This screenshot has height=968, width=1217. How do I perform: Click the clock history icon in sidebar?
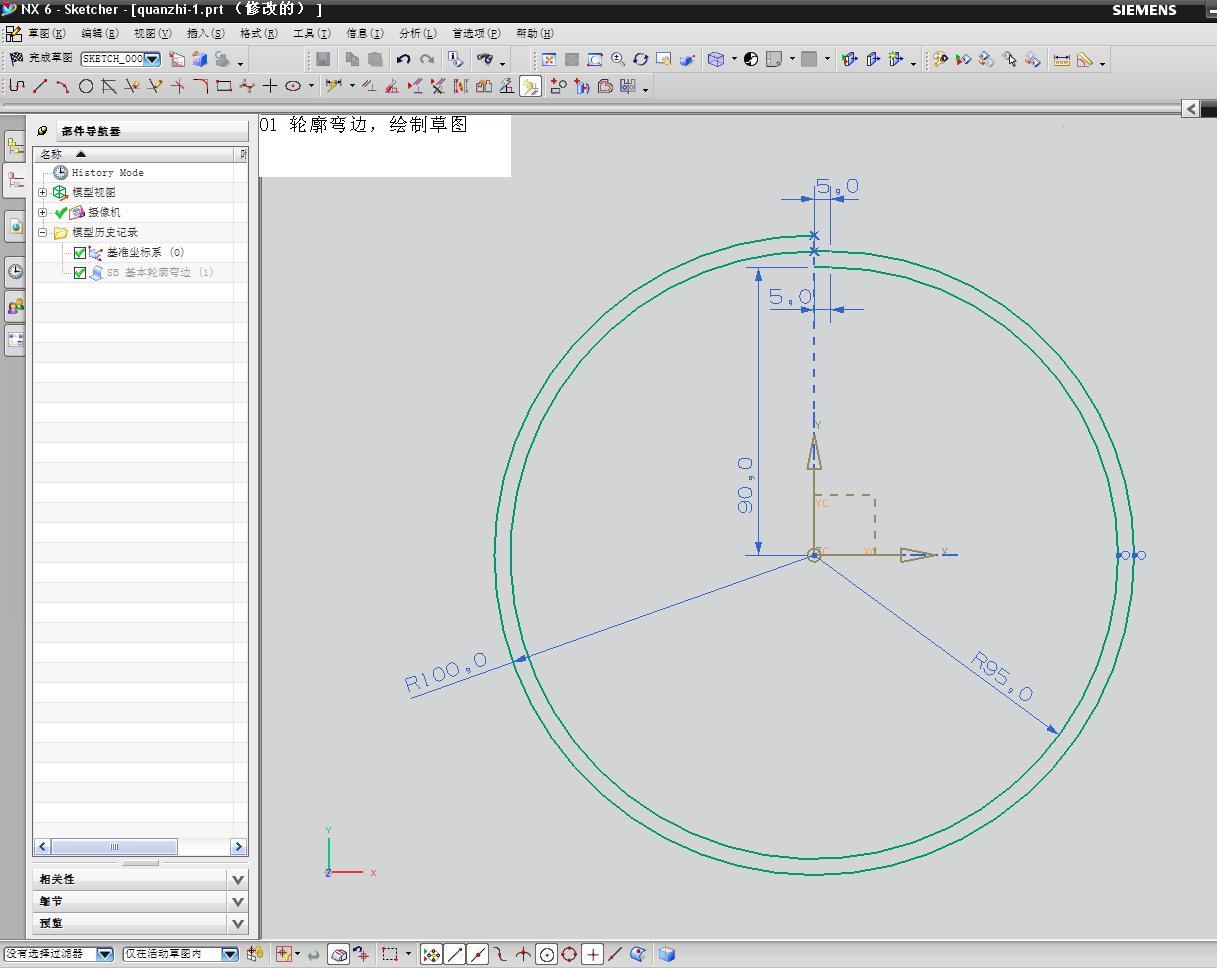click(15, 271)
